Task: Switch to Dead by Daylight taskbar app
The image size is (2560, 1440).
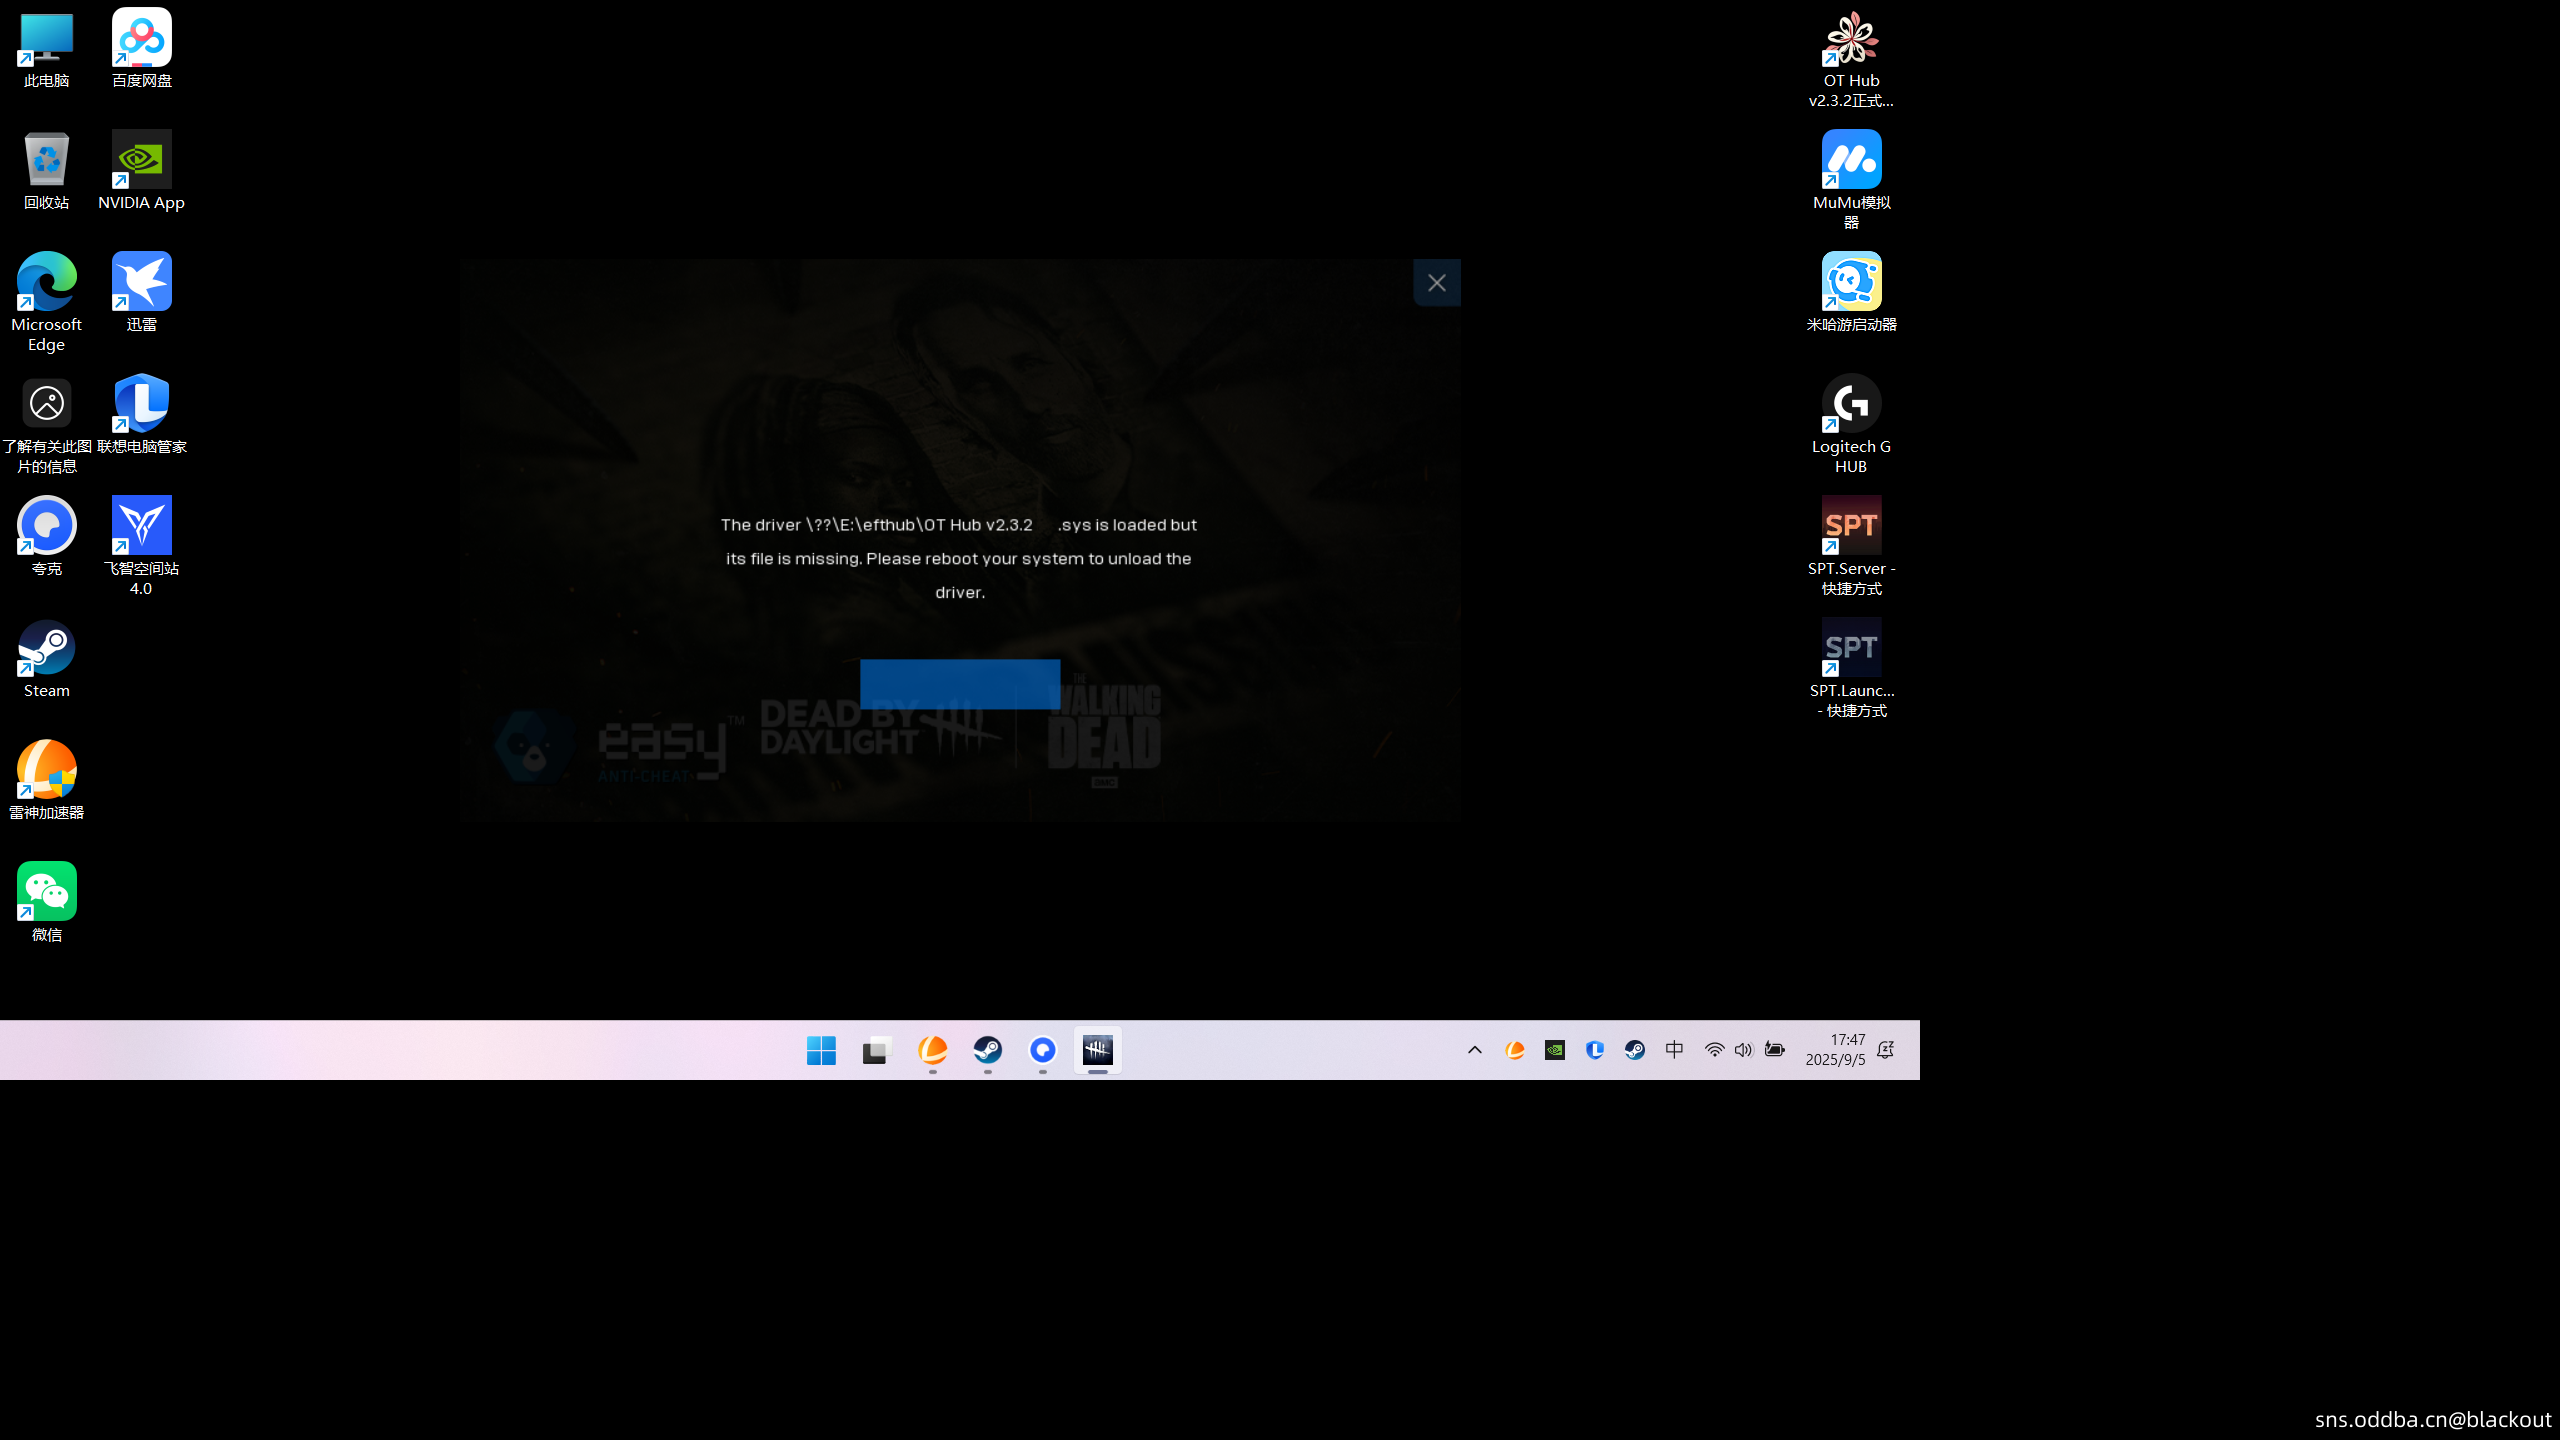Action: click(x=1097, y=1050)
